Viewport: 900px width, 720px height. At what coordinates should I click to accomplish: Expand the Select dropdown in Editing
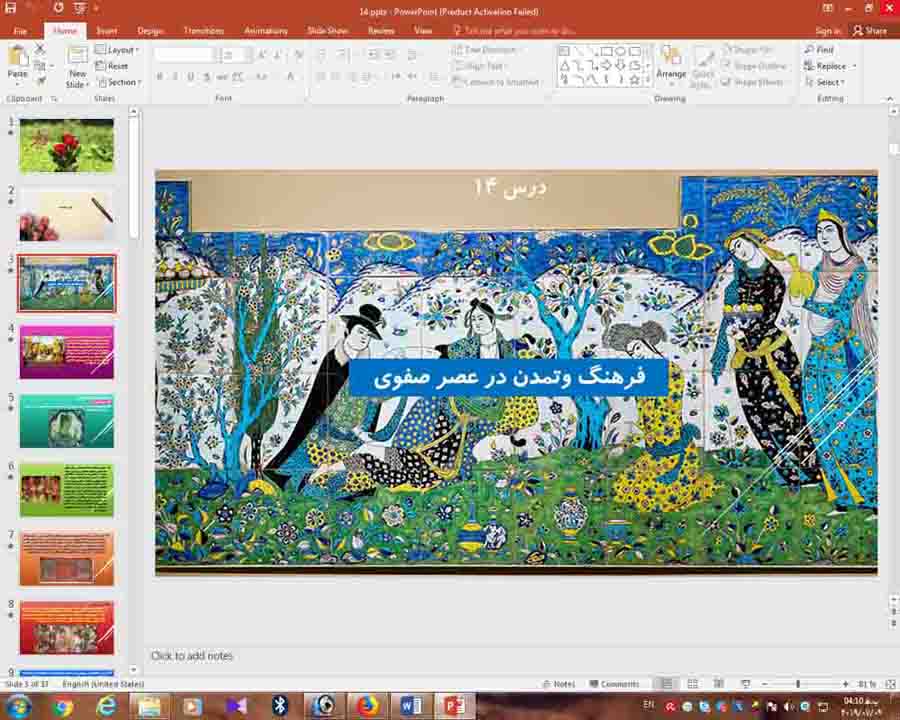point(825,82)
